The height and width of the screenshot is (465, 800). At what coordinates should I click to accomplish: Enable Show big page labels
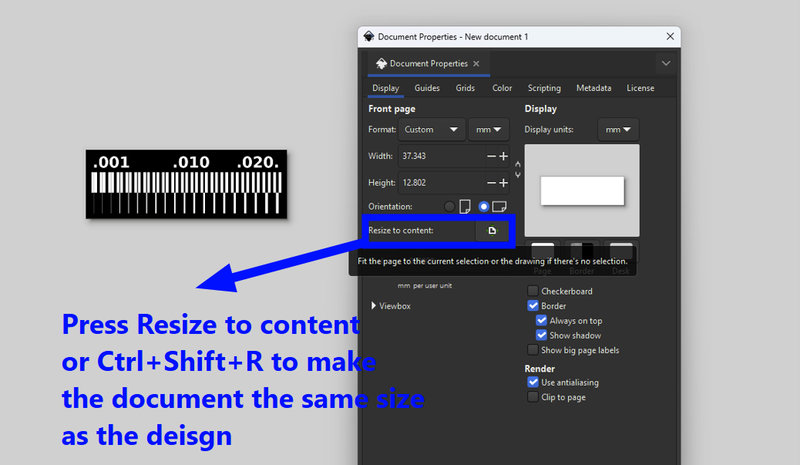point(533,350)
